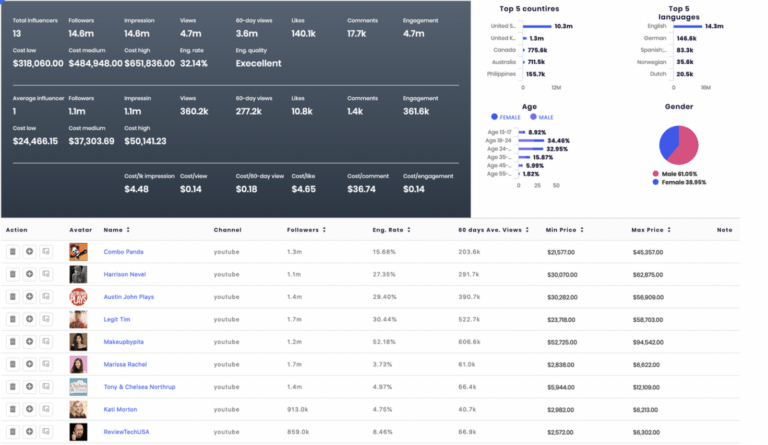Open Tony & Chelsea Northrup profile link
This screenshot has width=768, height=445.
click(x=140, y=387)
